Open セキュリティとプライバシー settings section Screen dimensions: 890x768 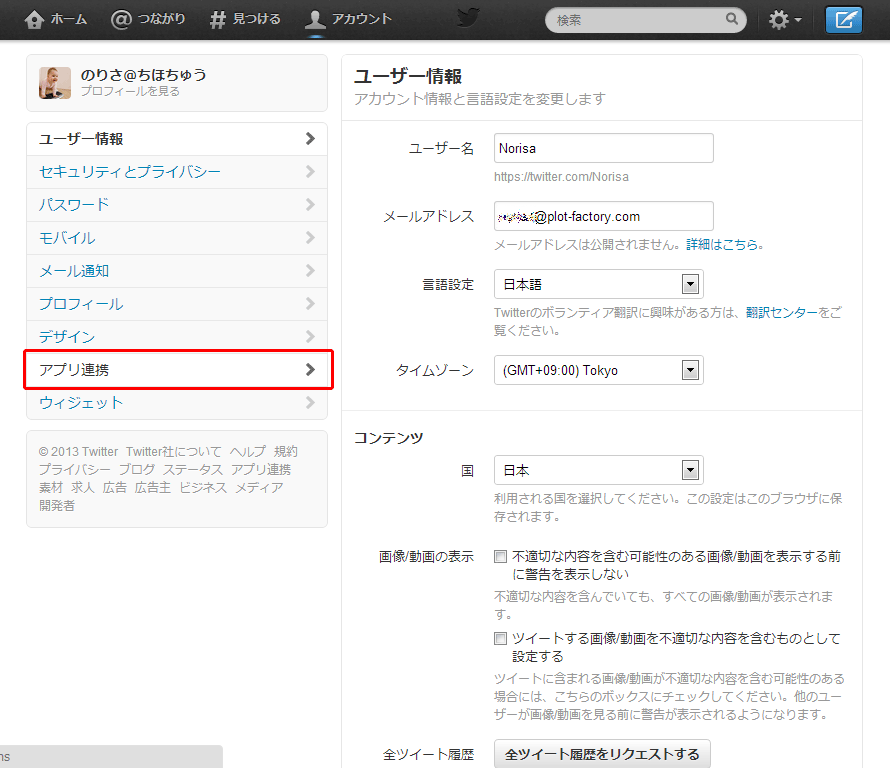click(x=177, y=172)
